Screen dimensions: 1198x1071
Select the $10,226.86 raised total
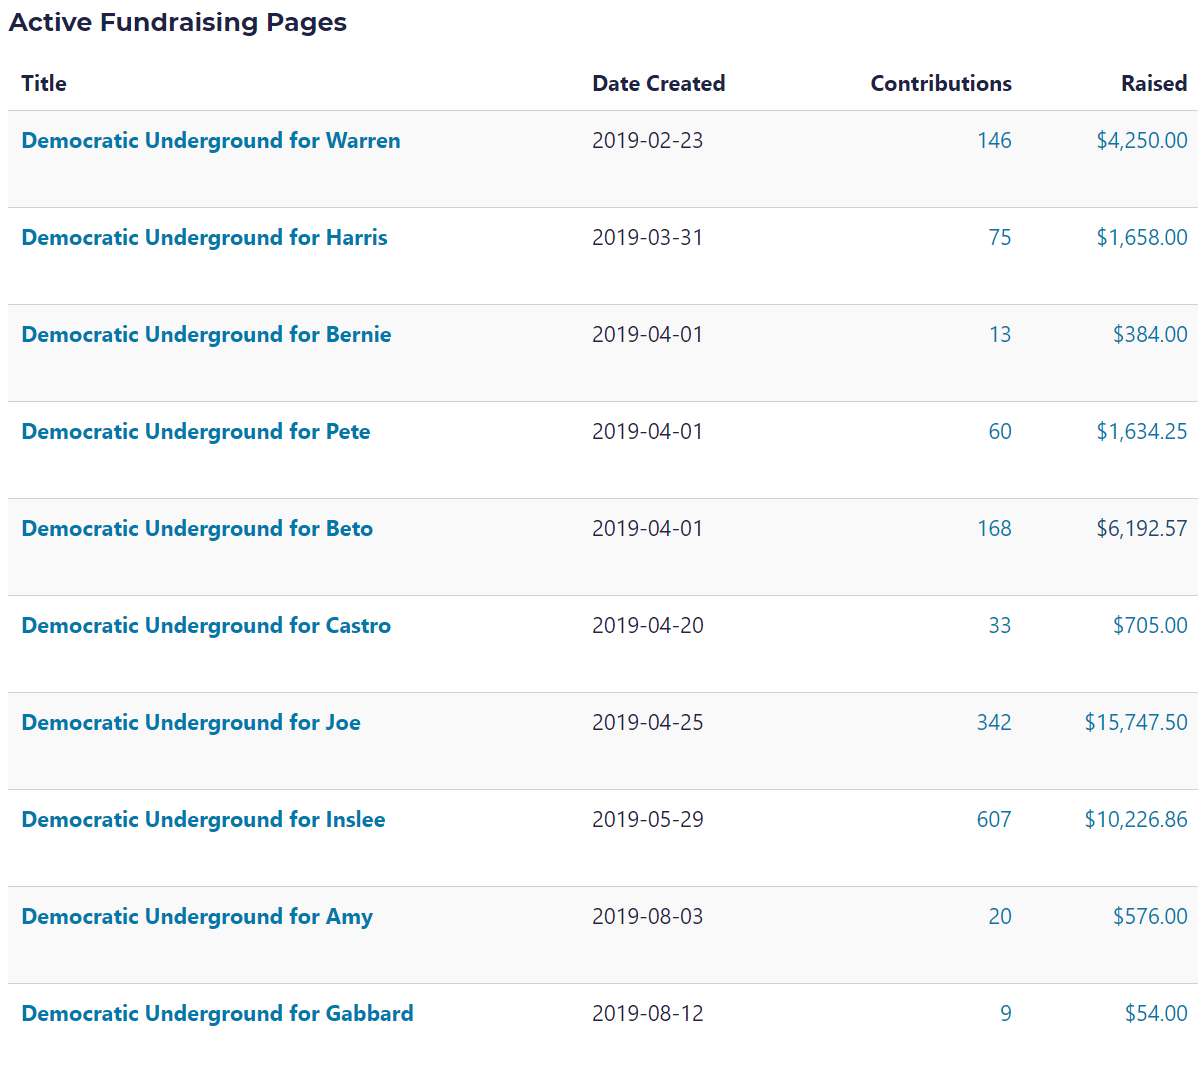tap(1135, 820)
